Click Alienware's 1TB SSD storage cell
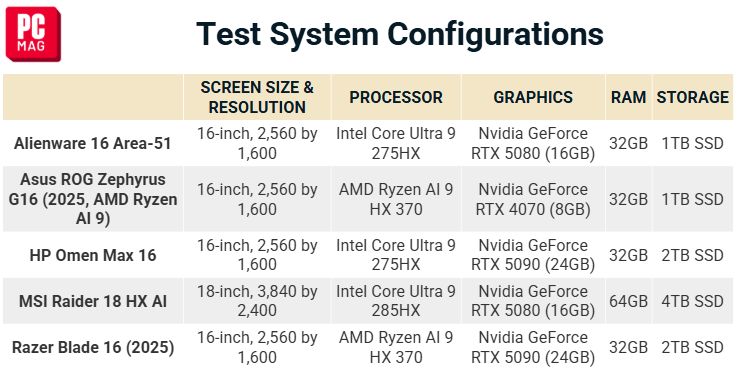This screenshot has height=382, width=744. 692,143
